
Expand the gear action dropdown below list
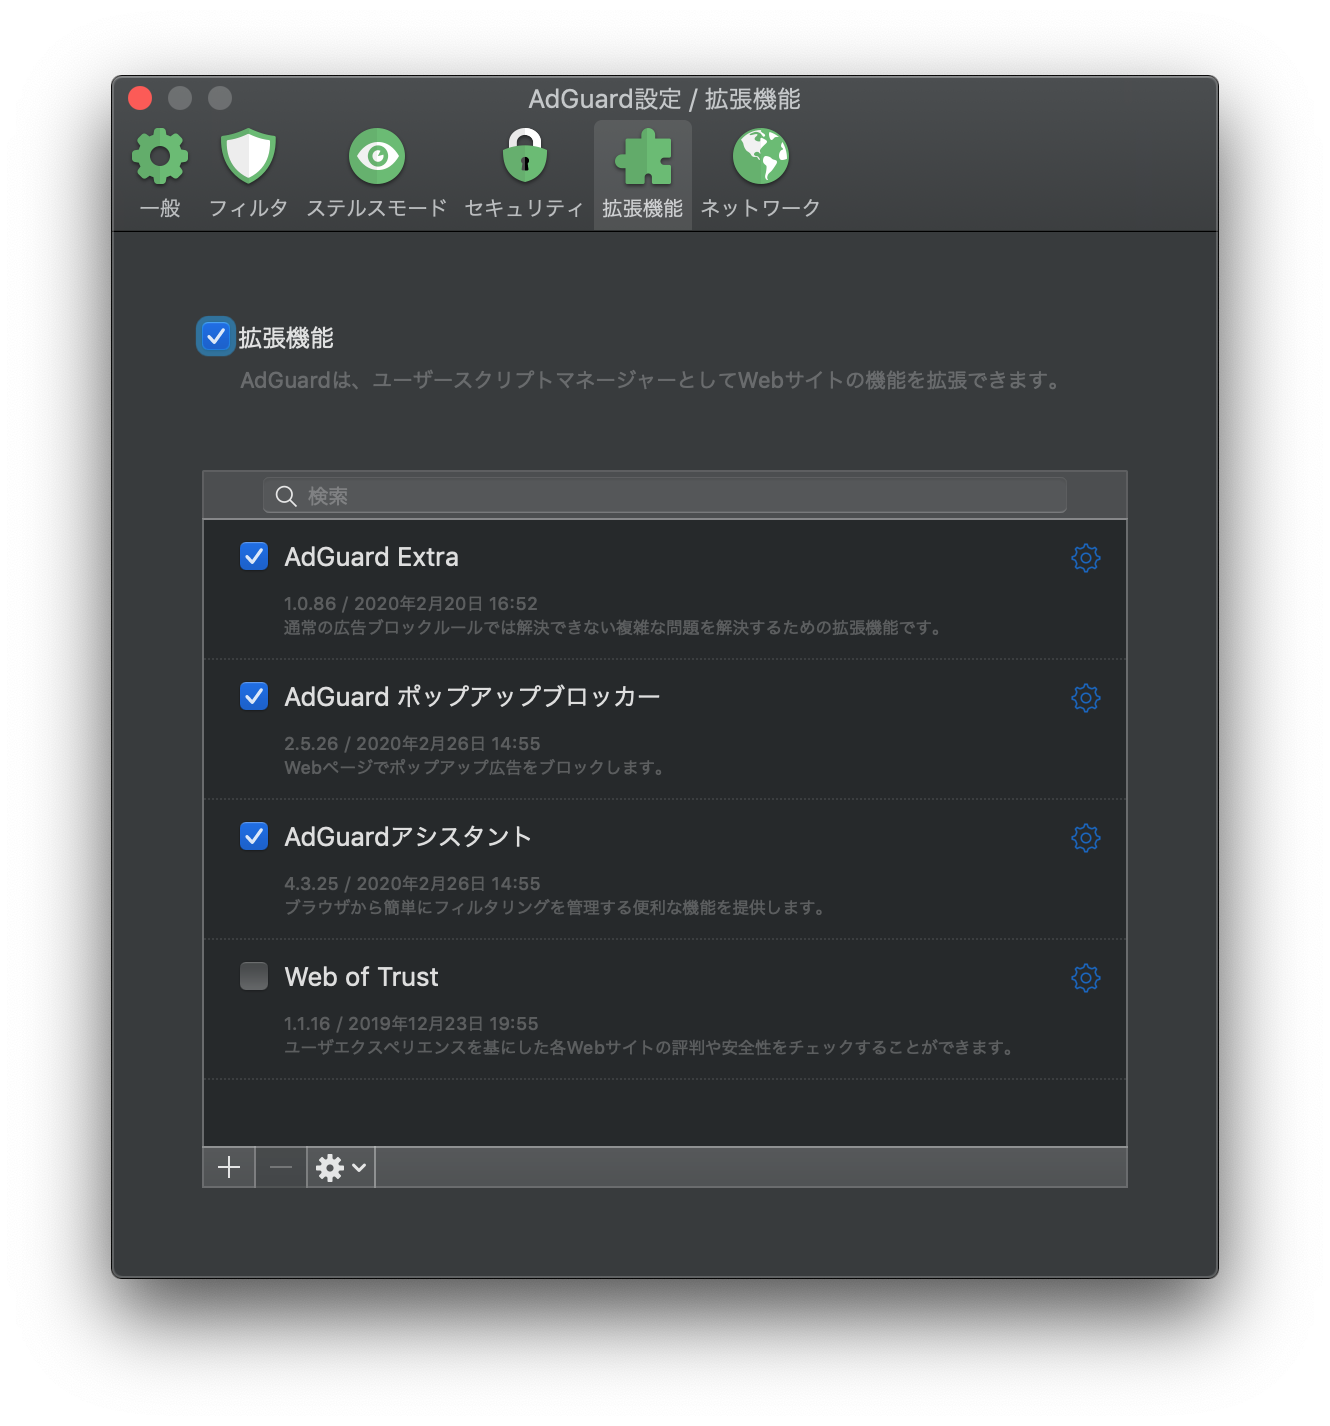point(341,1167)
